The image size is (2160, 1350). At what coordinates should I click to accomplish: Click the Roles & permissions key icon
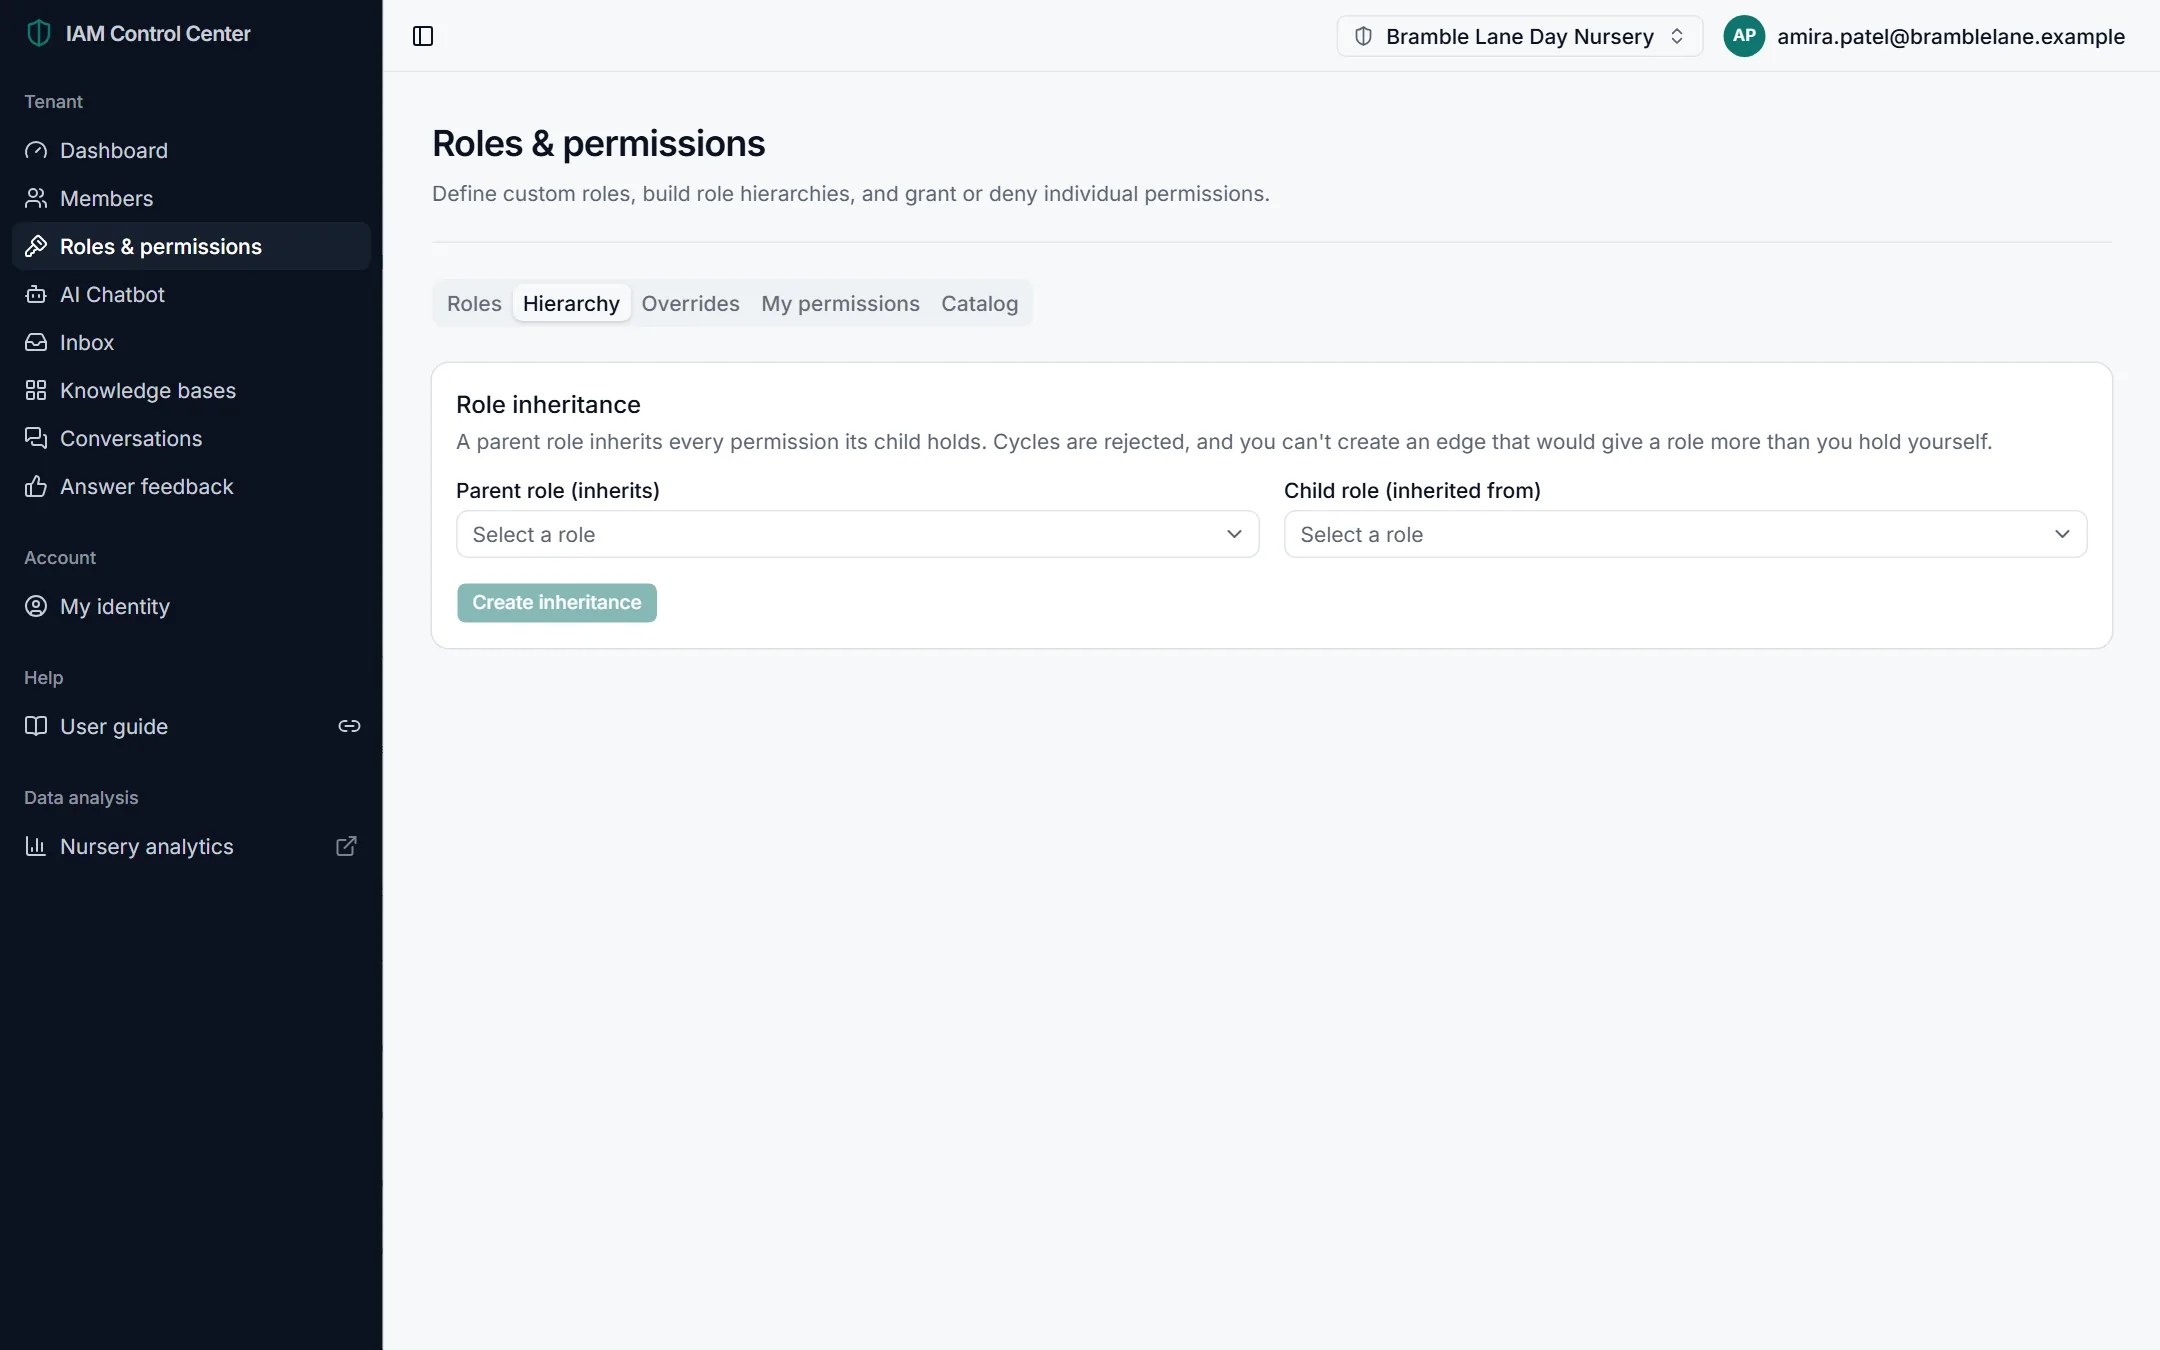tap(36, 246)
